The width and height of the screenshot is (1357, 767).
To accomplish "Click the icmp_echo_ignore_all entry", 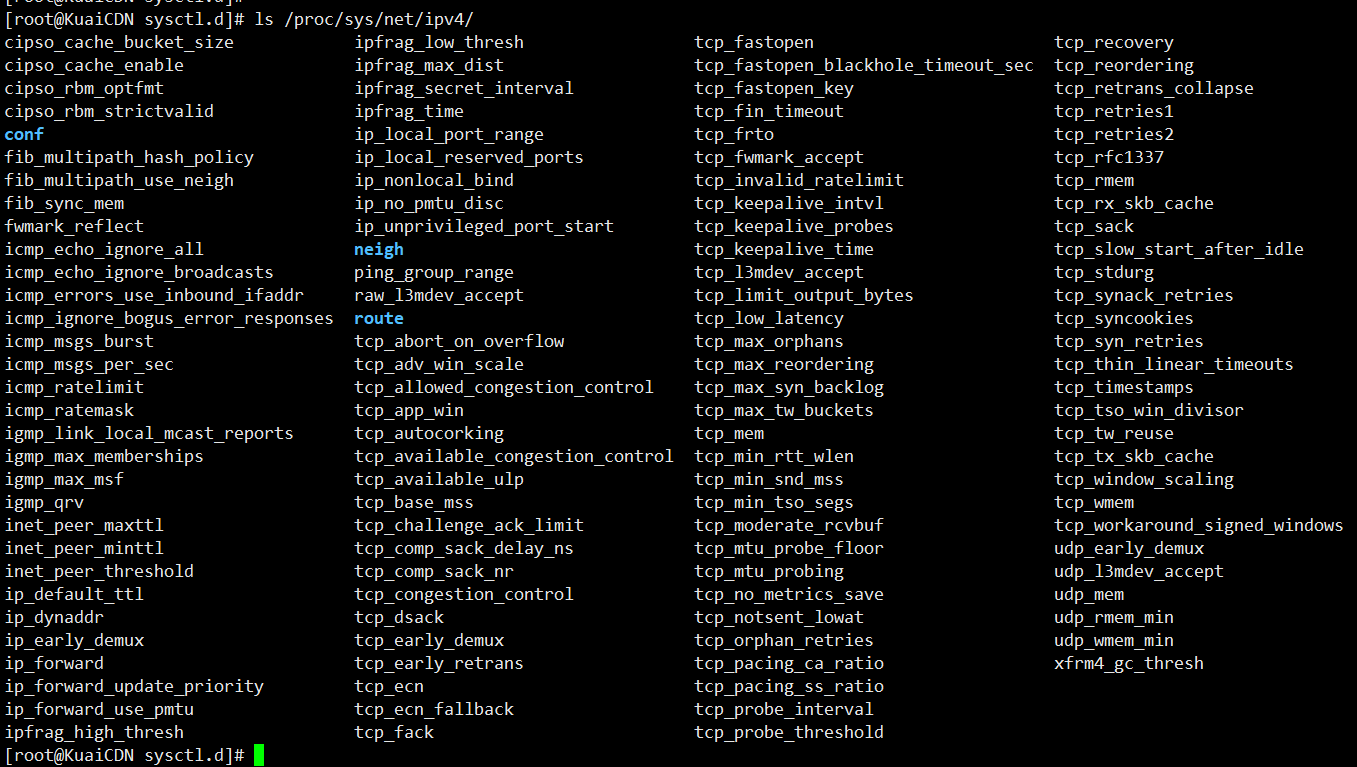I will (104, 249).
